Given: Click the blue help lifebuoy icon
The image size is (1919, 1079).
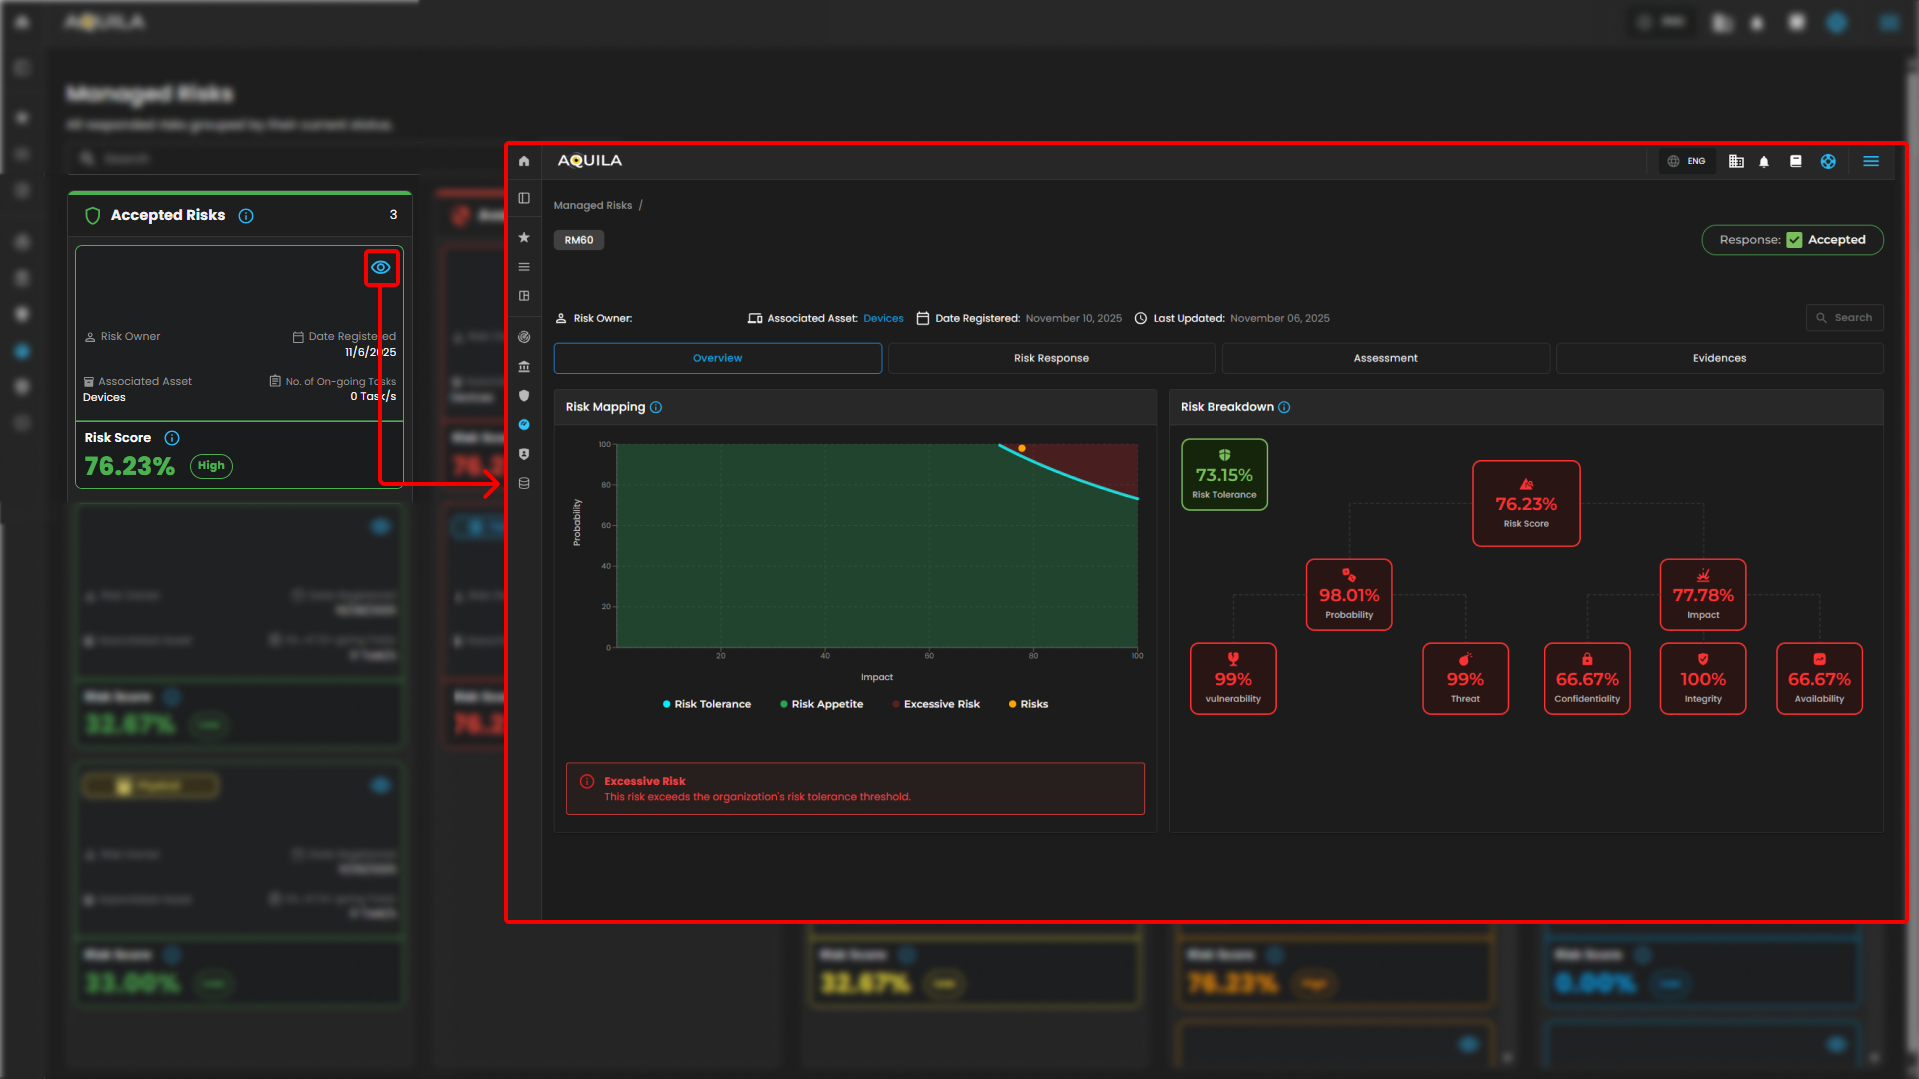Looking at the screenshot, I should click(1828, 161).
